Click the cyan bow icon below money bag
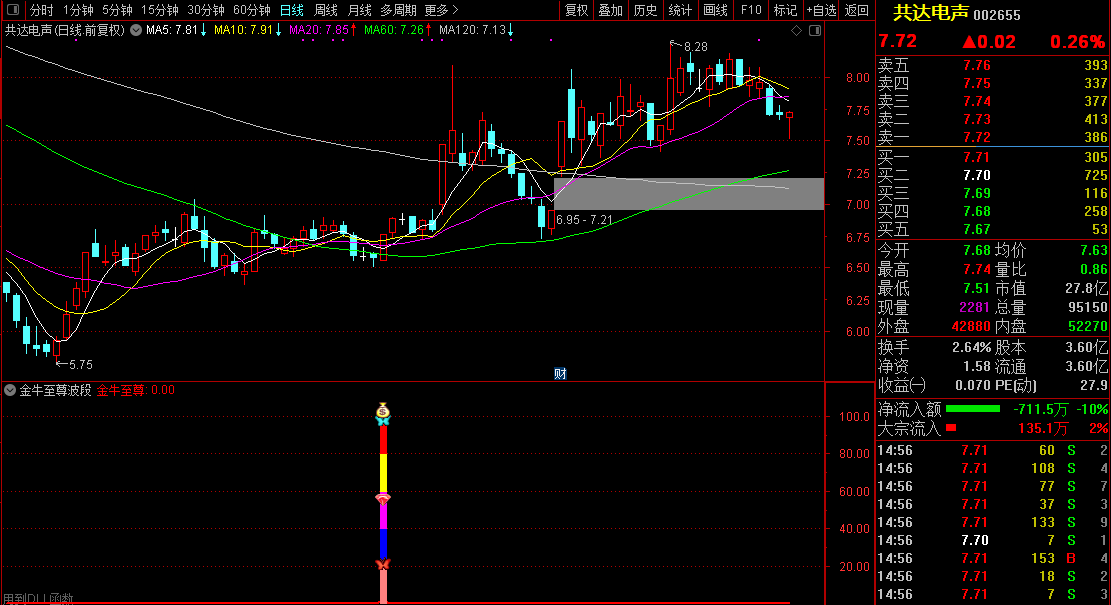The width and height of the screenshot is (1111, 605). [382, 422]
